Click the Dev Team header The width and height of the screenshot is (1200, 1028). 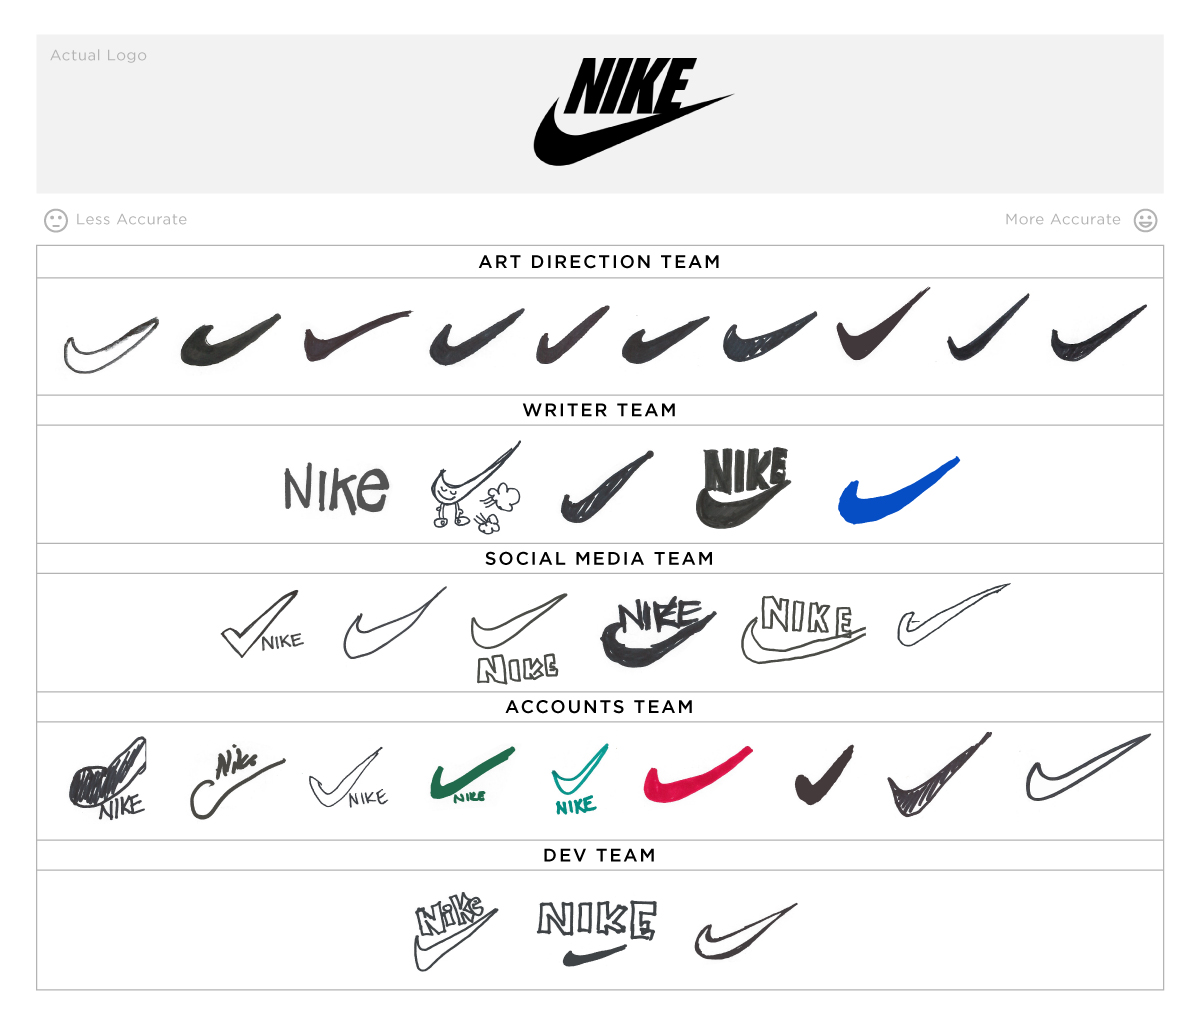click(600, 856)
